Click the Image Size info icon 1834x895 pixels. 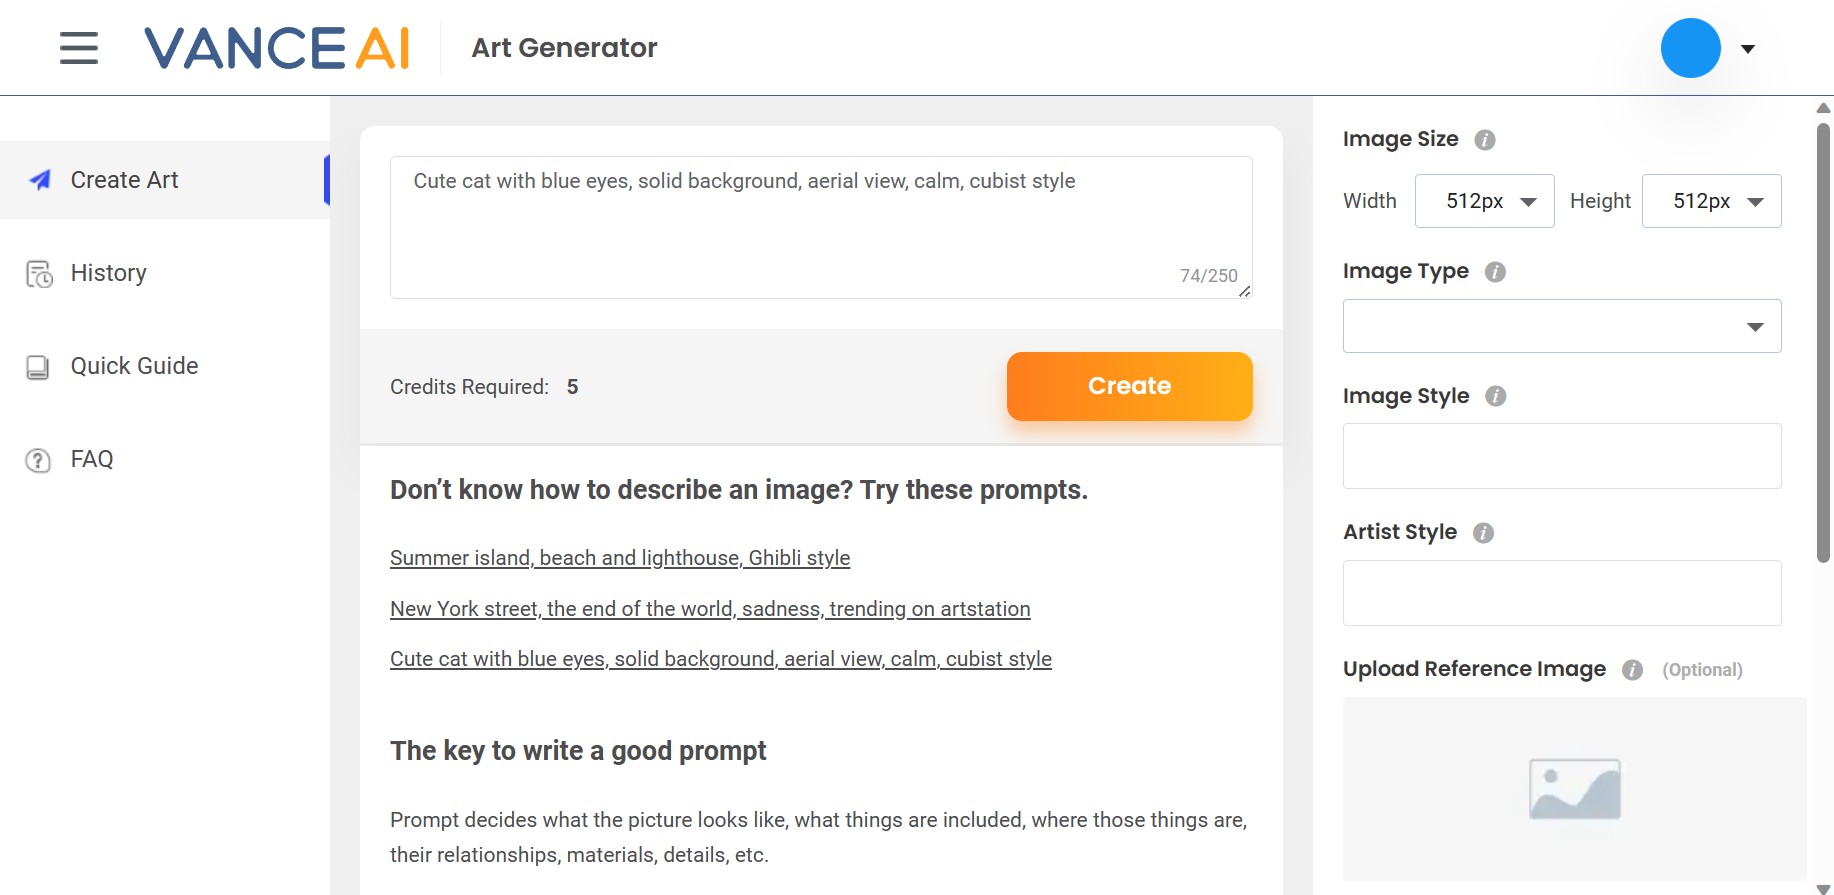1485,140
